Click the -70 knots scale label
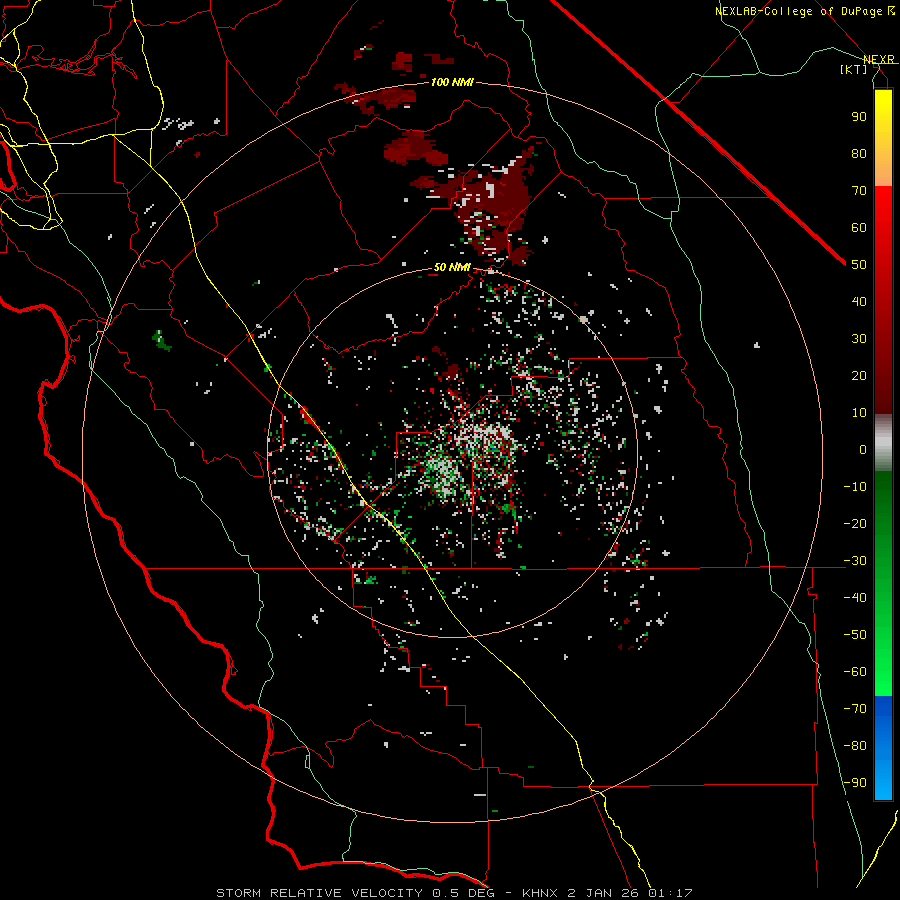 click(x=855, y=709)
